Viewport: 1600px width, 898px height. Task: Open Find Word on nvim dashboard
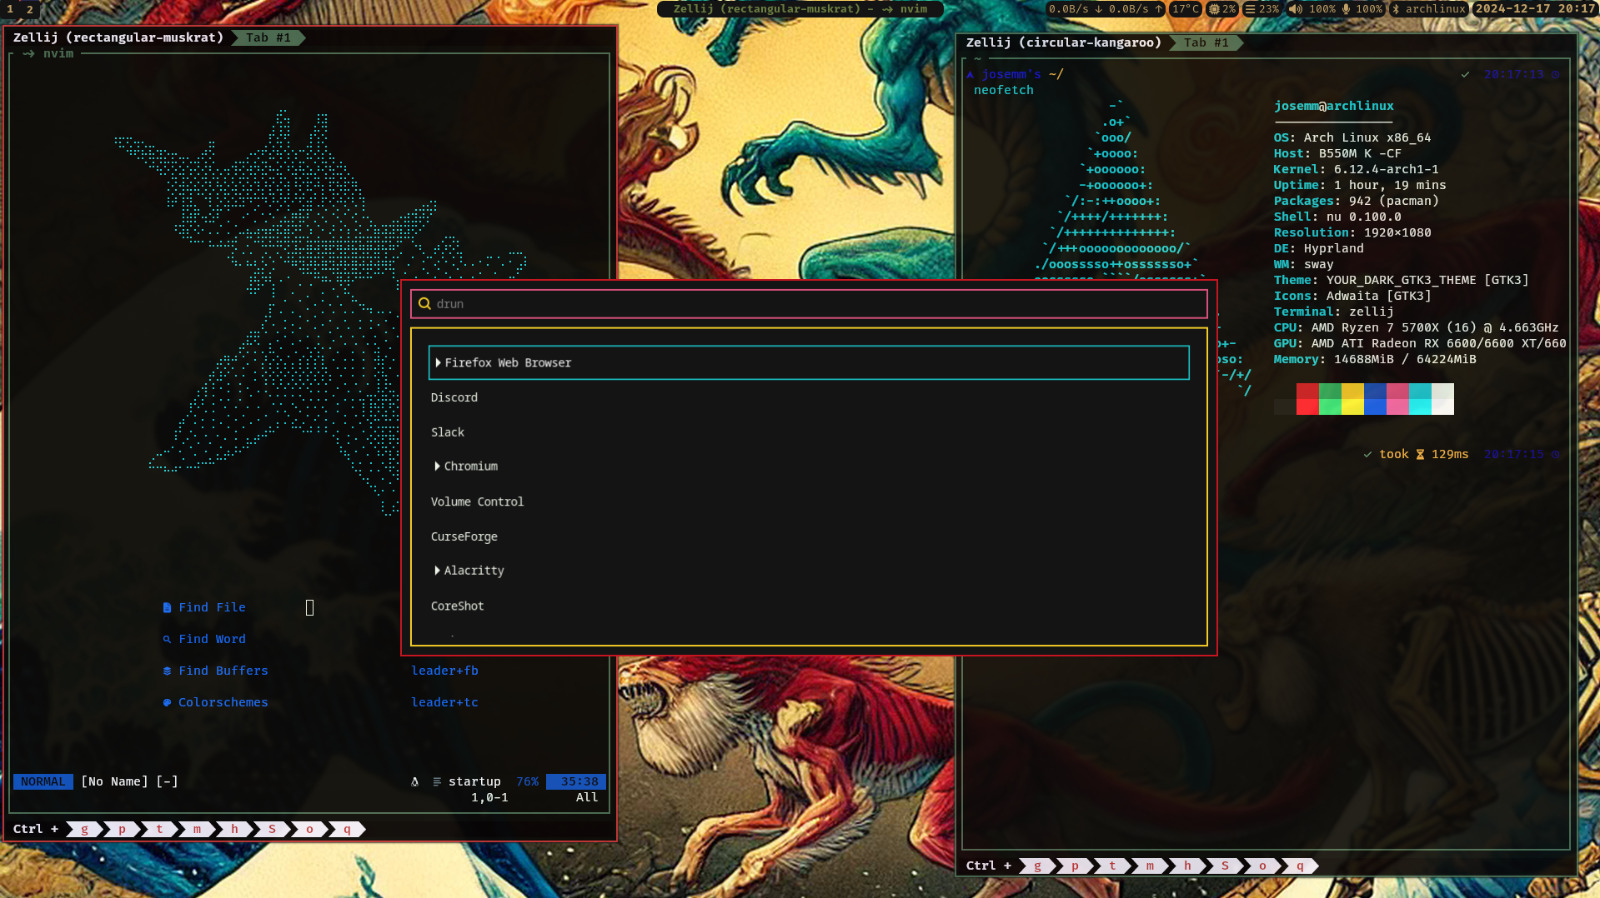pos(212,639)
